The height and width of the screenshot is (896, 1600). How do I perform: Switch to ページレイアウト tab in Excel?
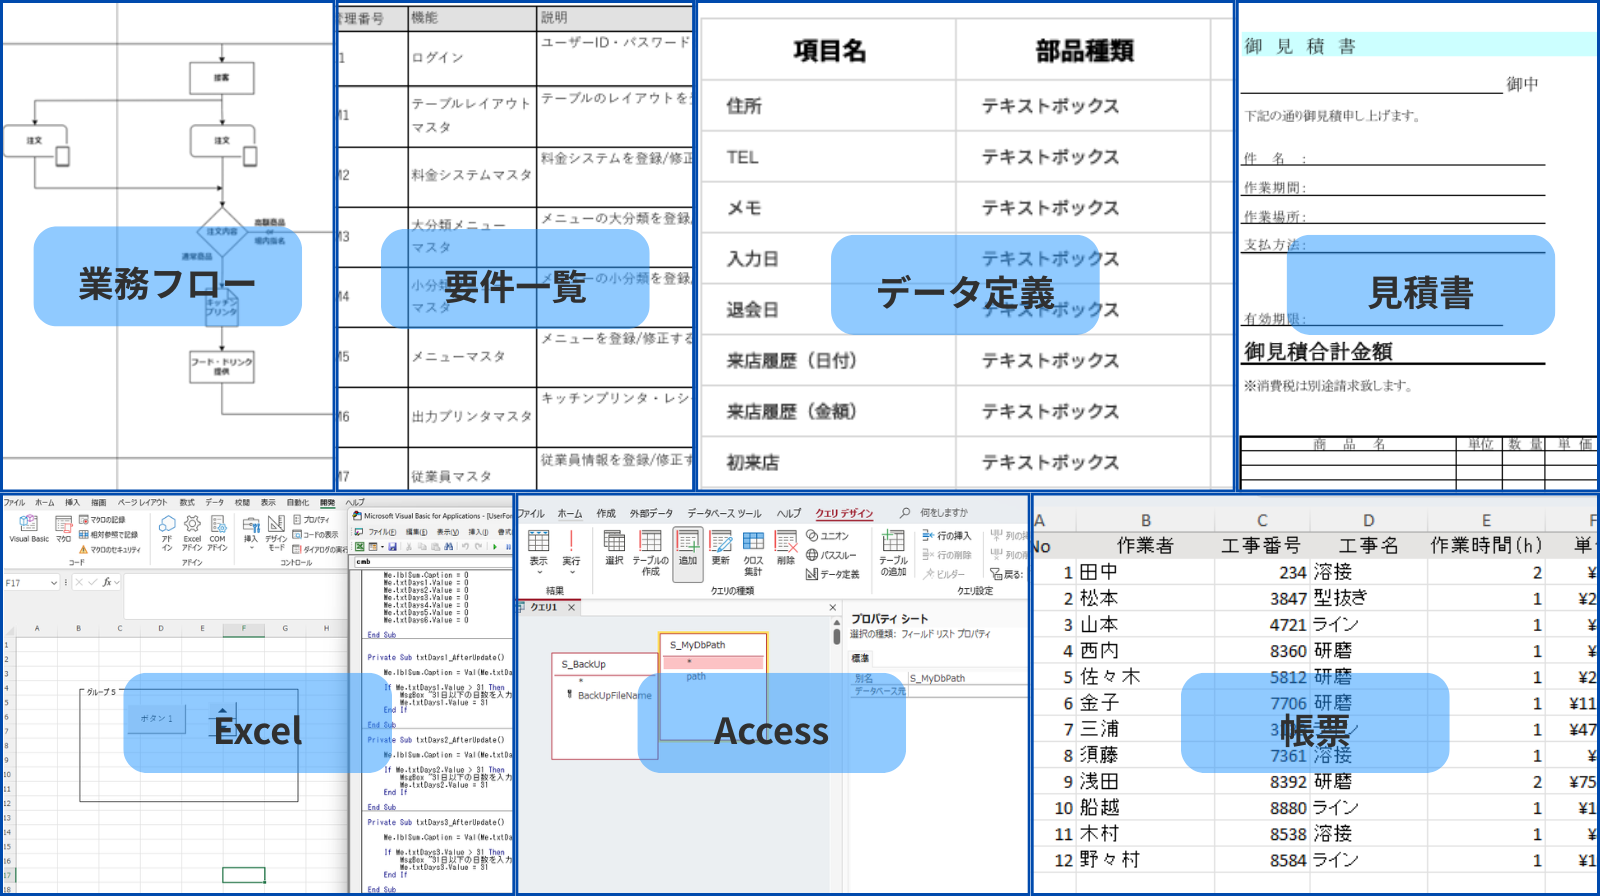pos(142,502)
